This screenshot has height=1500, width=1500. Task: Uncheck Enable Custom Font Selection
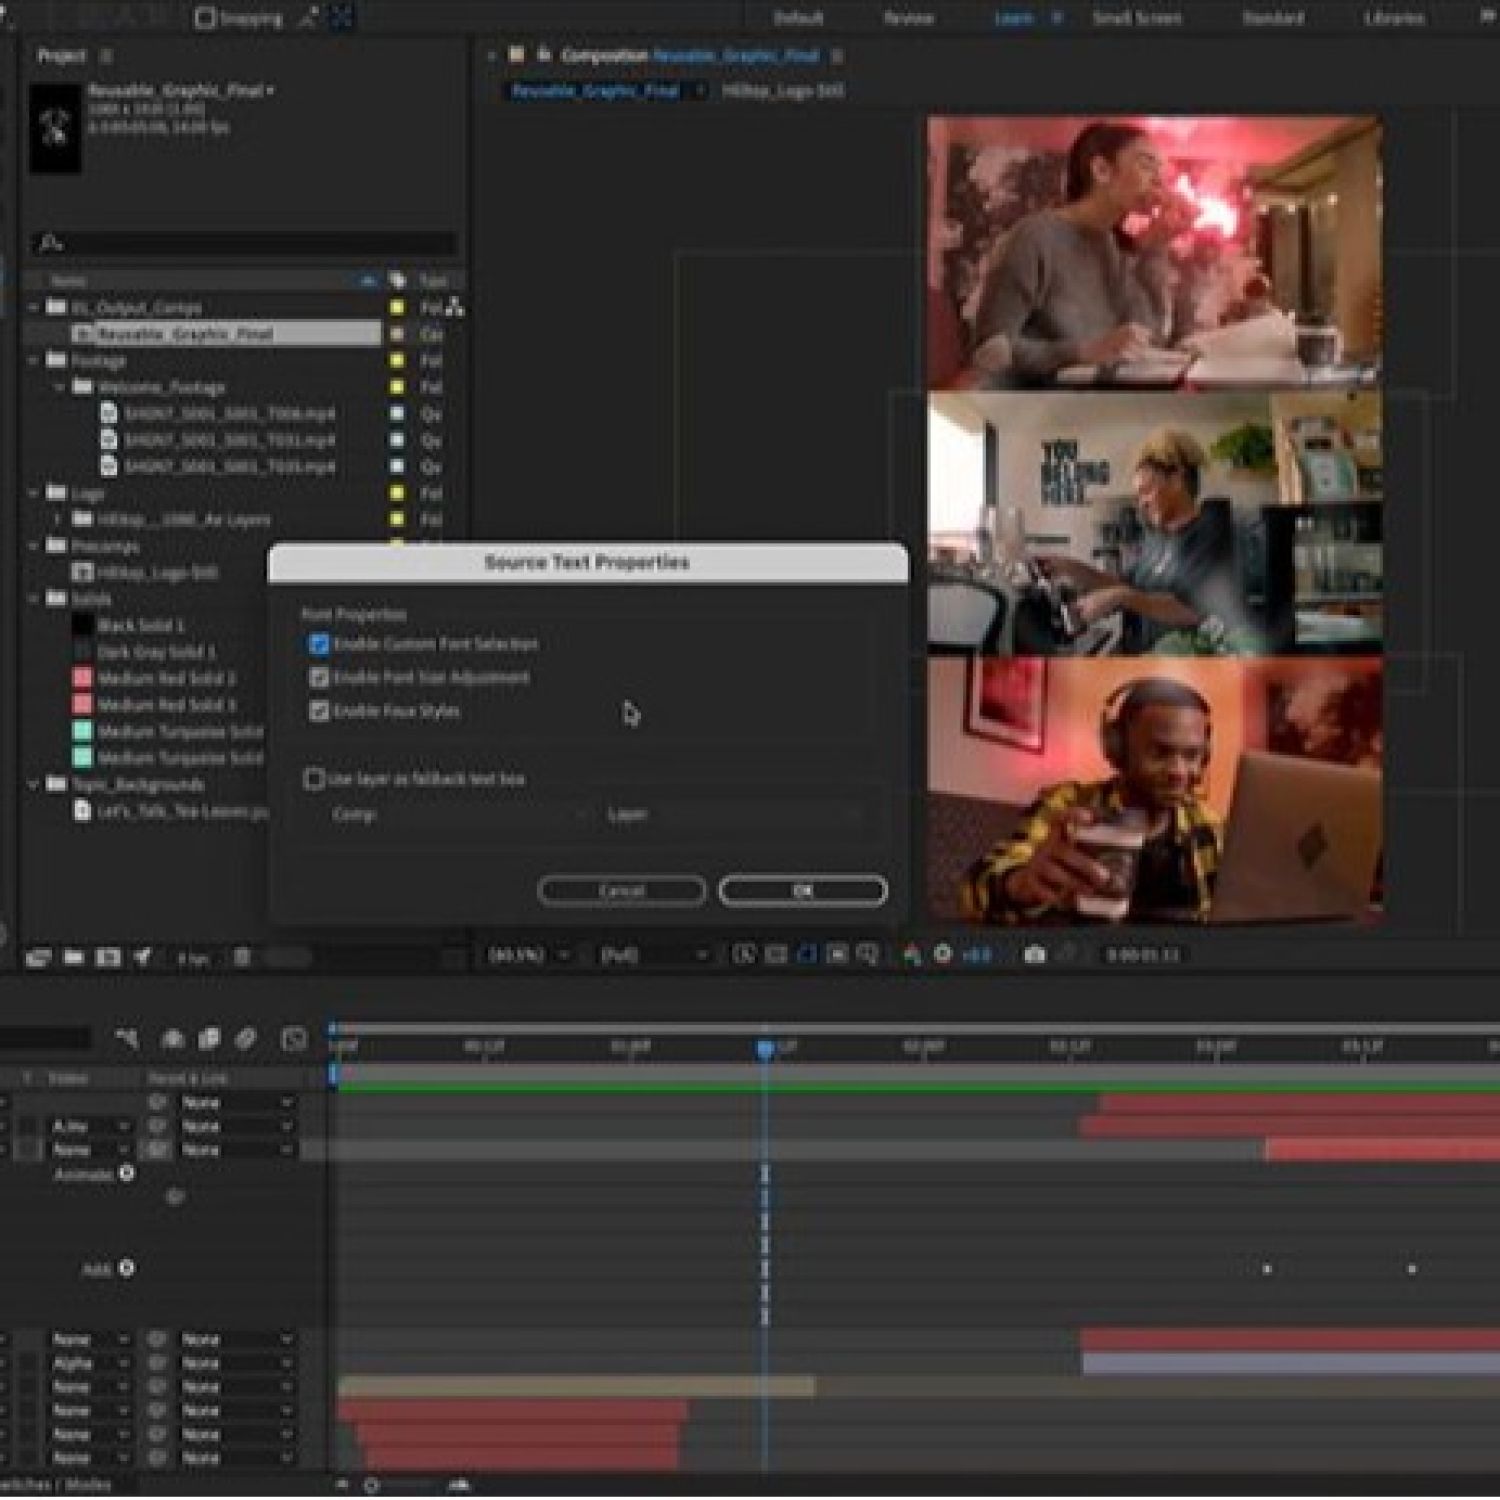click(x=319, y=645)
